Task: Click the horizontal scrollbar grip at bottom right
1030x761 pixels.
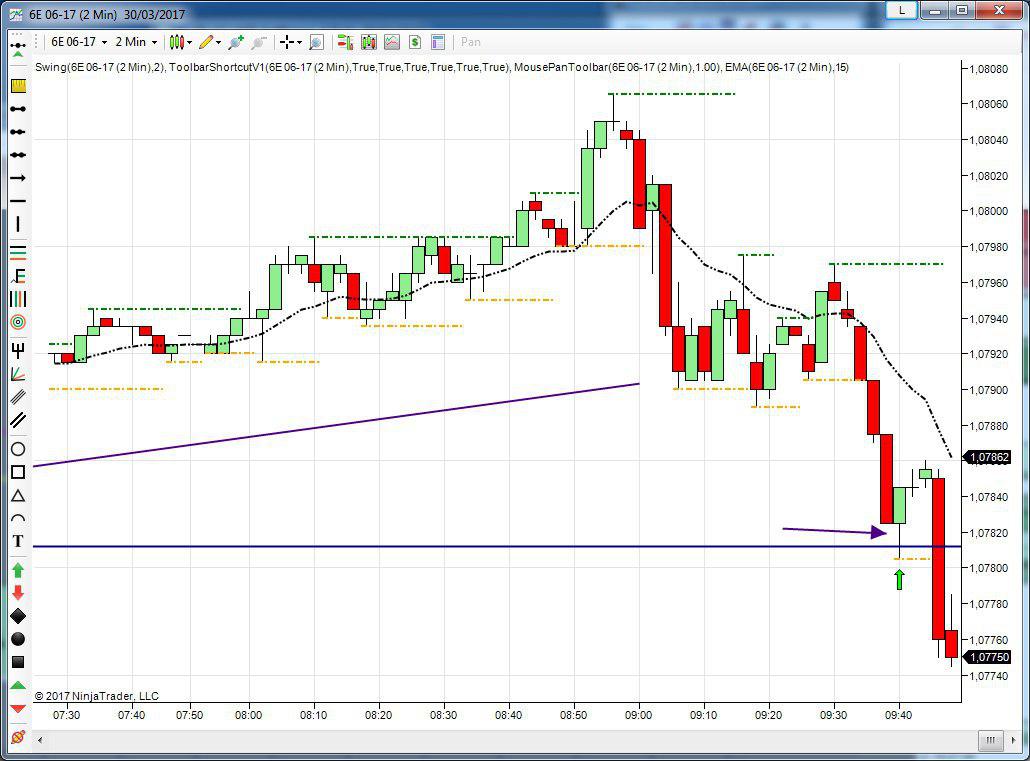Action: click(990, 741)
